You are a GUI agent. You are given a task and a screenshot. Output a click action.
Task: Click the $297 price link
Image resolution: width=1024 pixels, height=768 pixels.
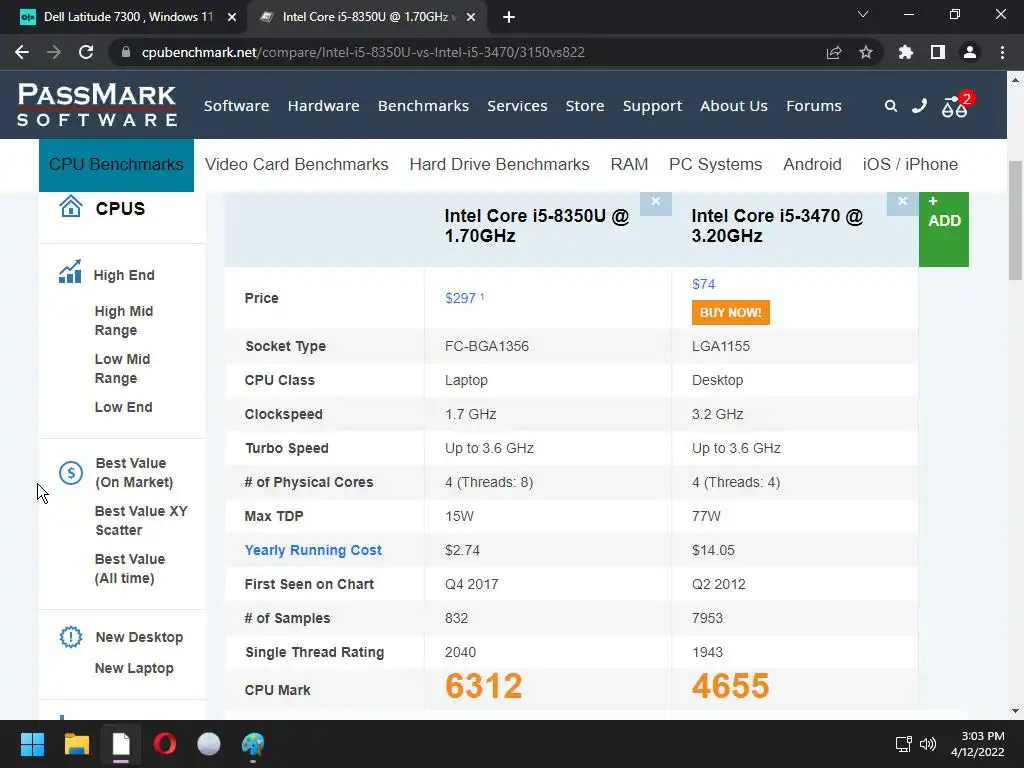460,298
